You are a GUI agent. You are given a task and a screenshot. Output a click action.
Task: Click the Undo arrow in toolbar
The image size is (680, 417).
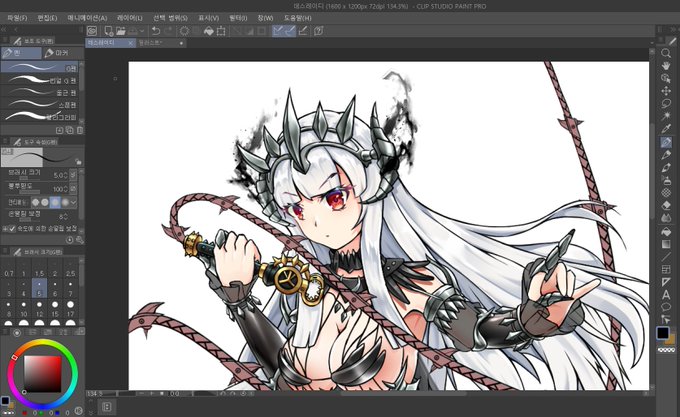(156, 31)
